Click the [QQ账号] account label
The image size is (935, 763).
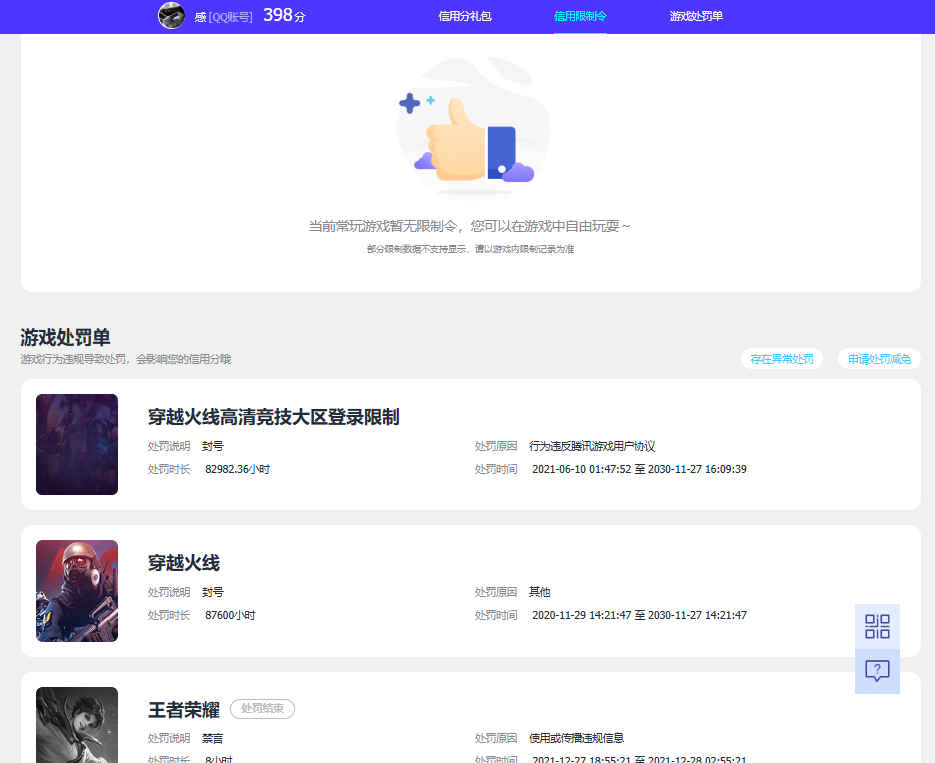click(231, 17)
